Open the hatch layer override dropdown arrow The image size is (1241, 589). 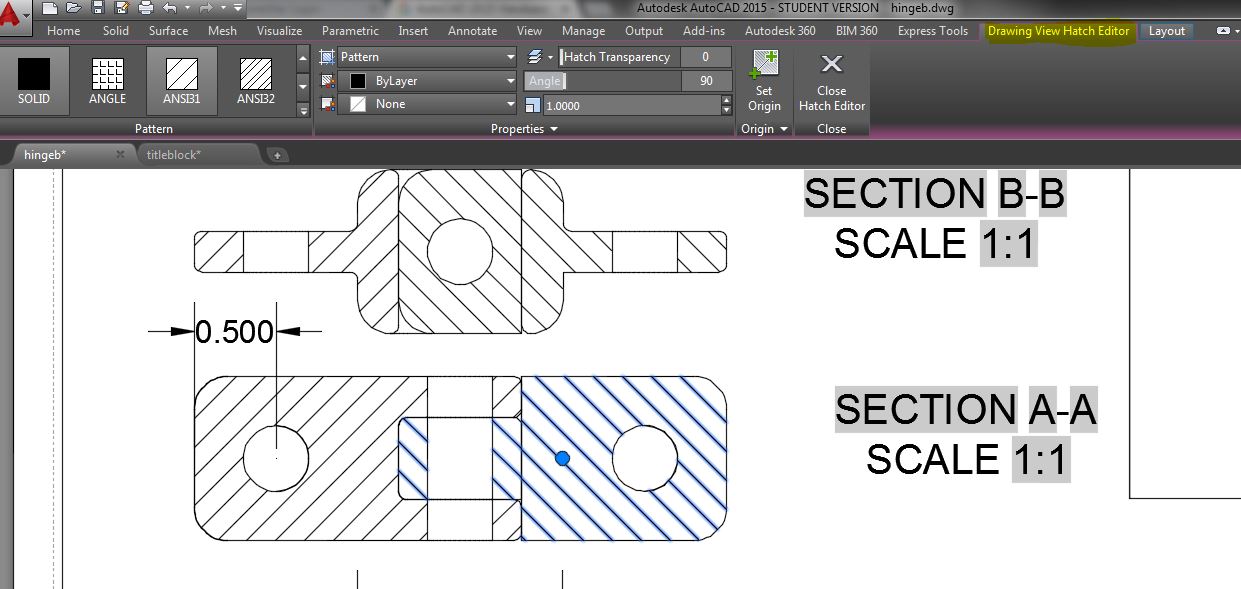point(550,57)
